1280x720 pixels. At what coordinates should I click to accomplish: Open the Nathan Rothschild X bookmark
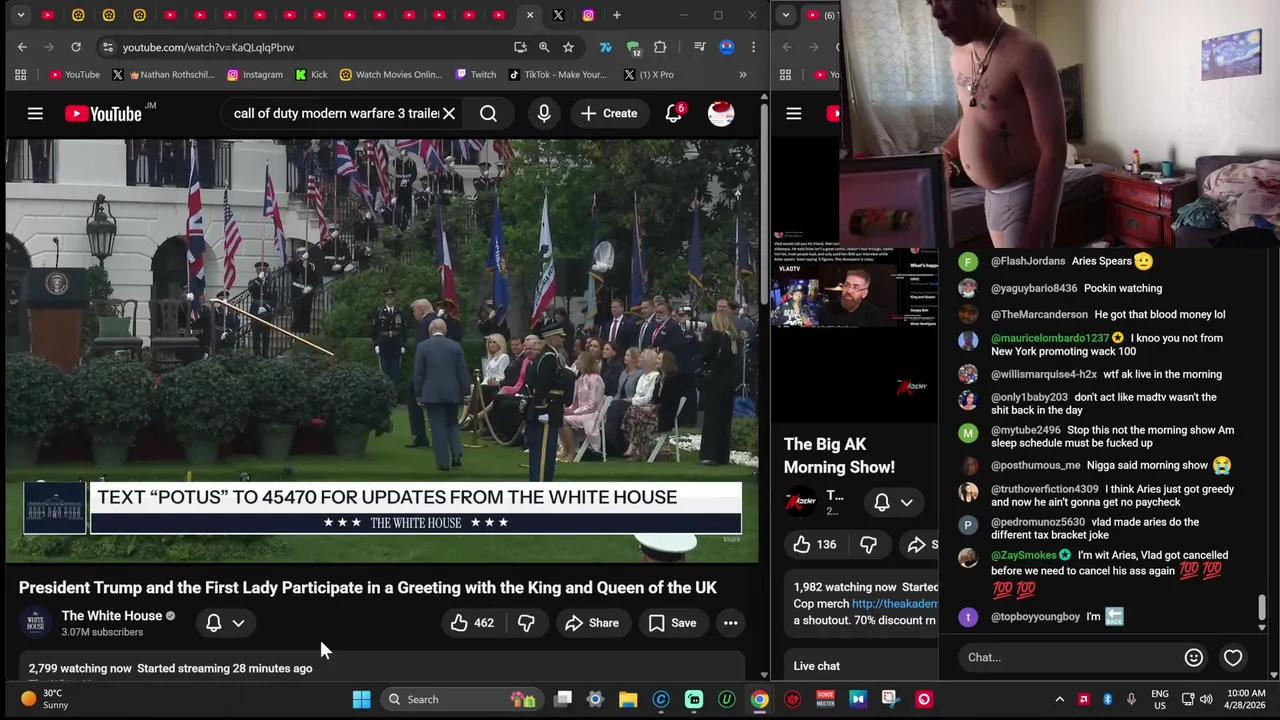(163, 74)
